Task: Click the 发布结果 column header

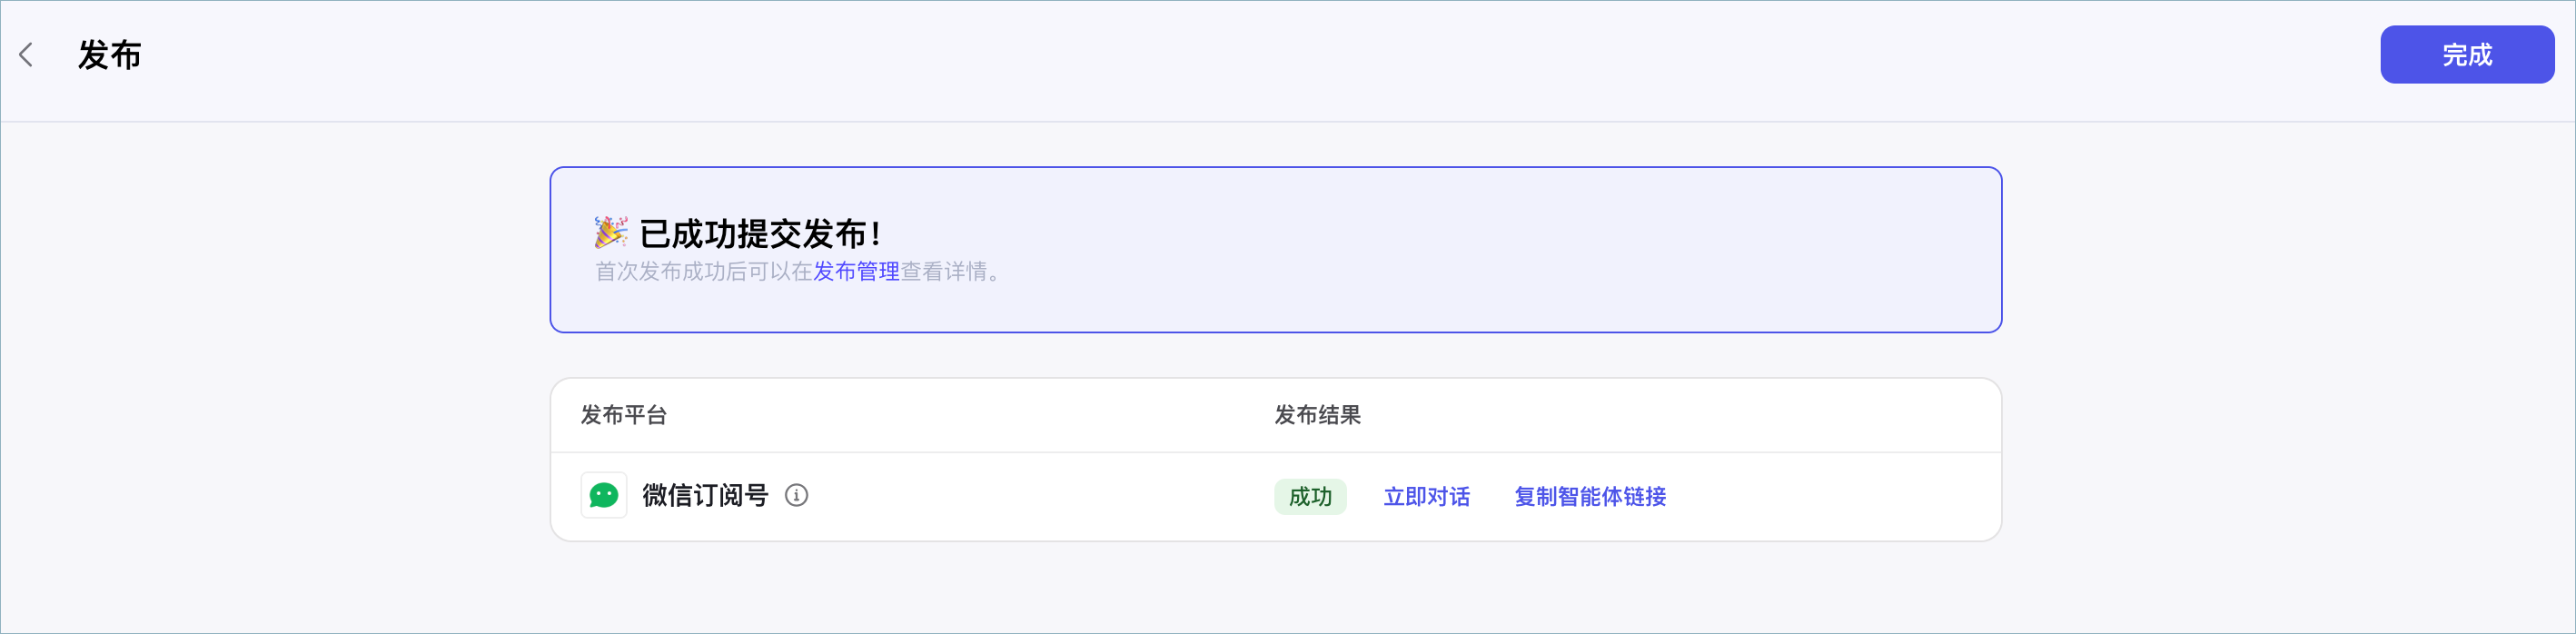Action: coord(1317,415)
